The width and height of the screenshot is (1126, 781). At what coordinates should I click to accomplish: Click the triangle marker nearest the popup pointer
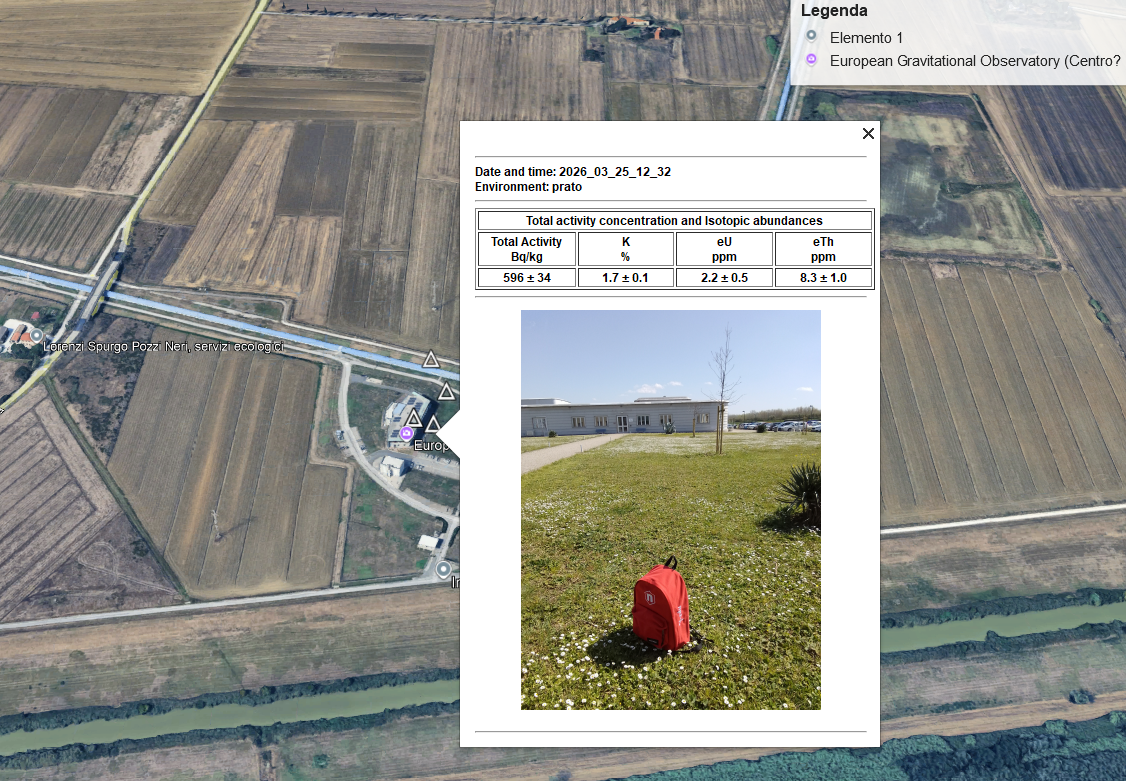pos(433,425)
